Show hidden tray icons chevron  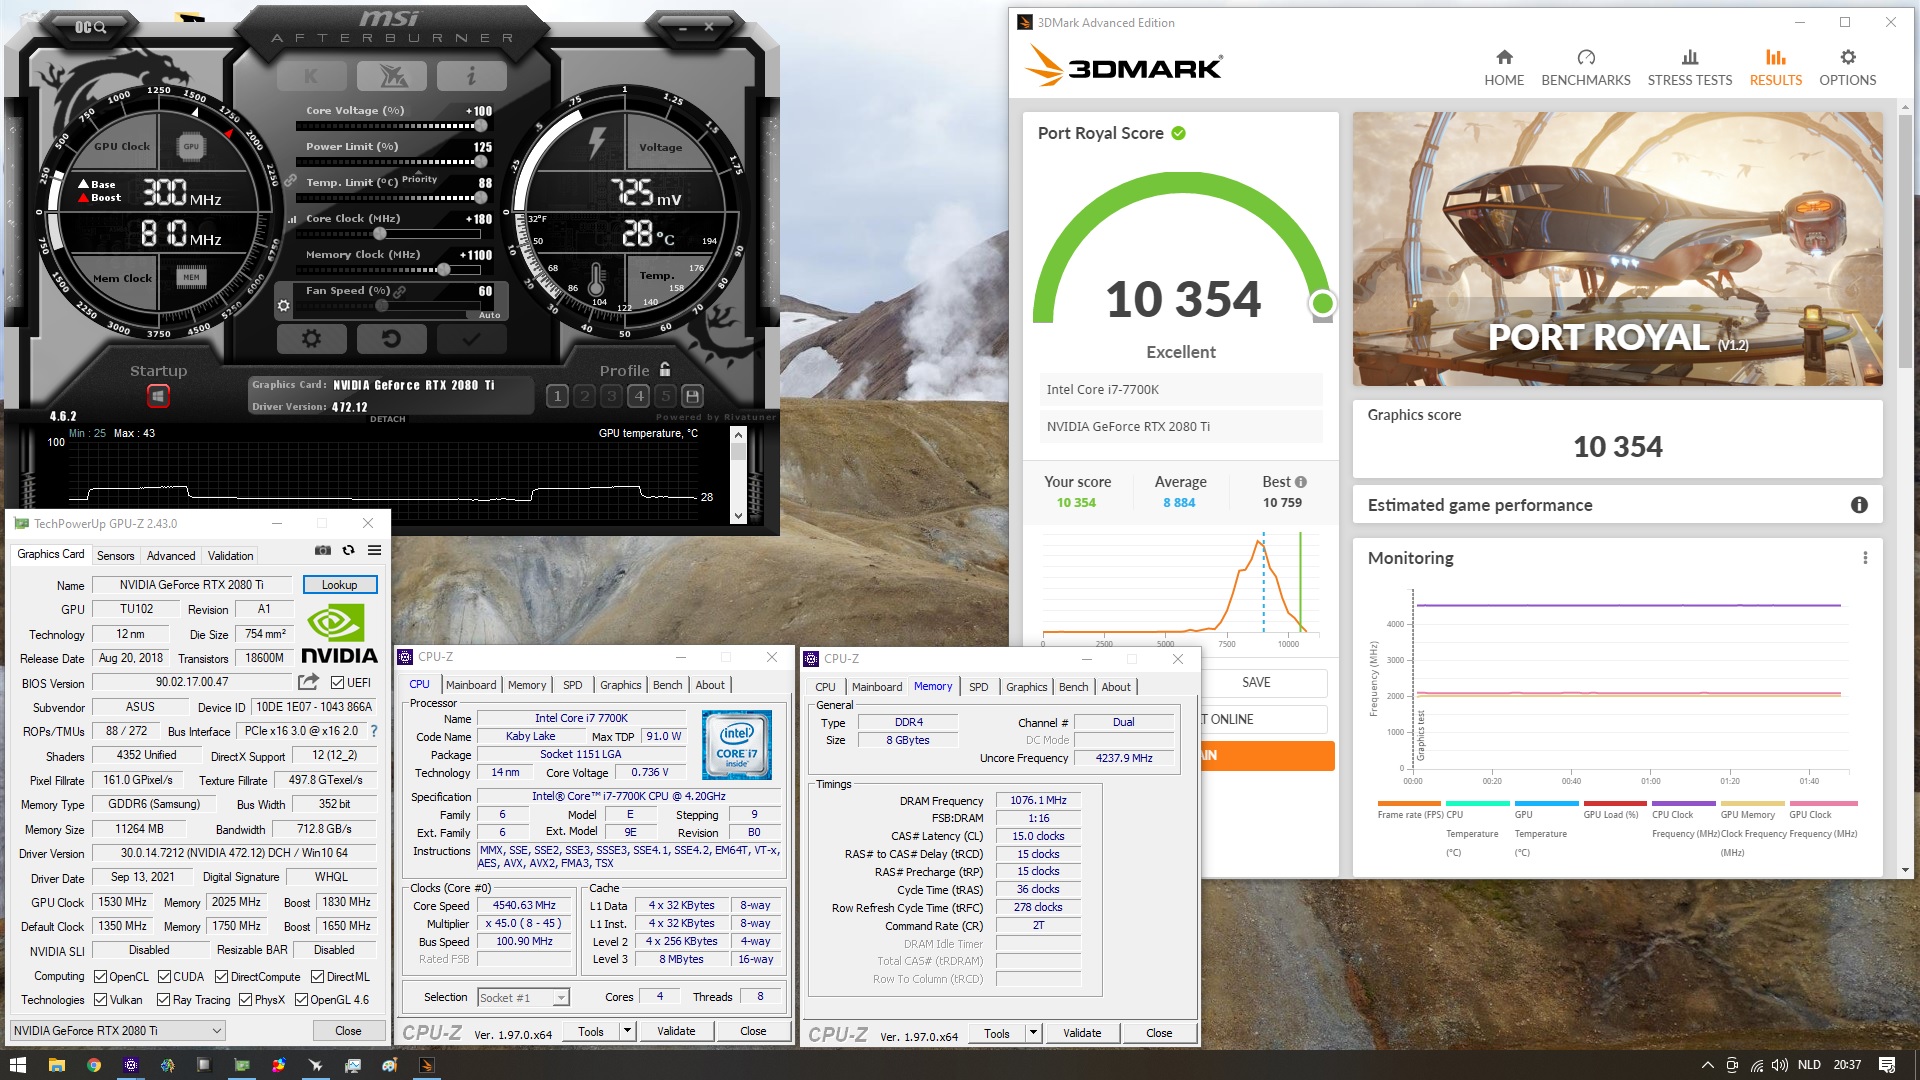(x=1707, y=1065)
